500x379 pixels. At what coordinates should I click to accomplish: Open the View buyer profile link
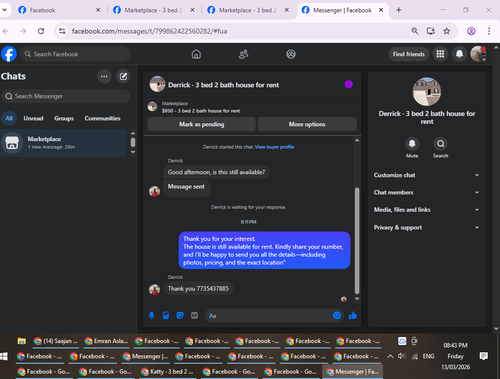point(274,147)
